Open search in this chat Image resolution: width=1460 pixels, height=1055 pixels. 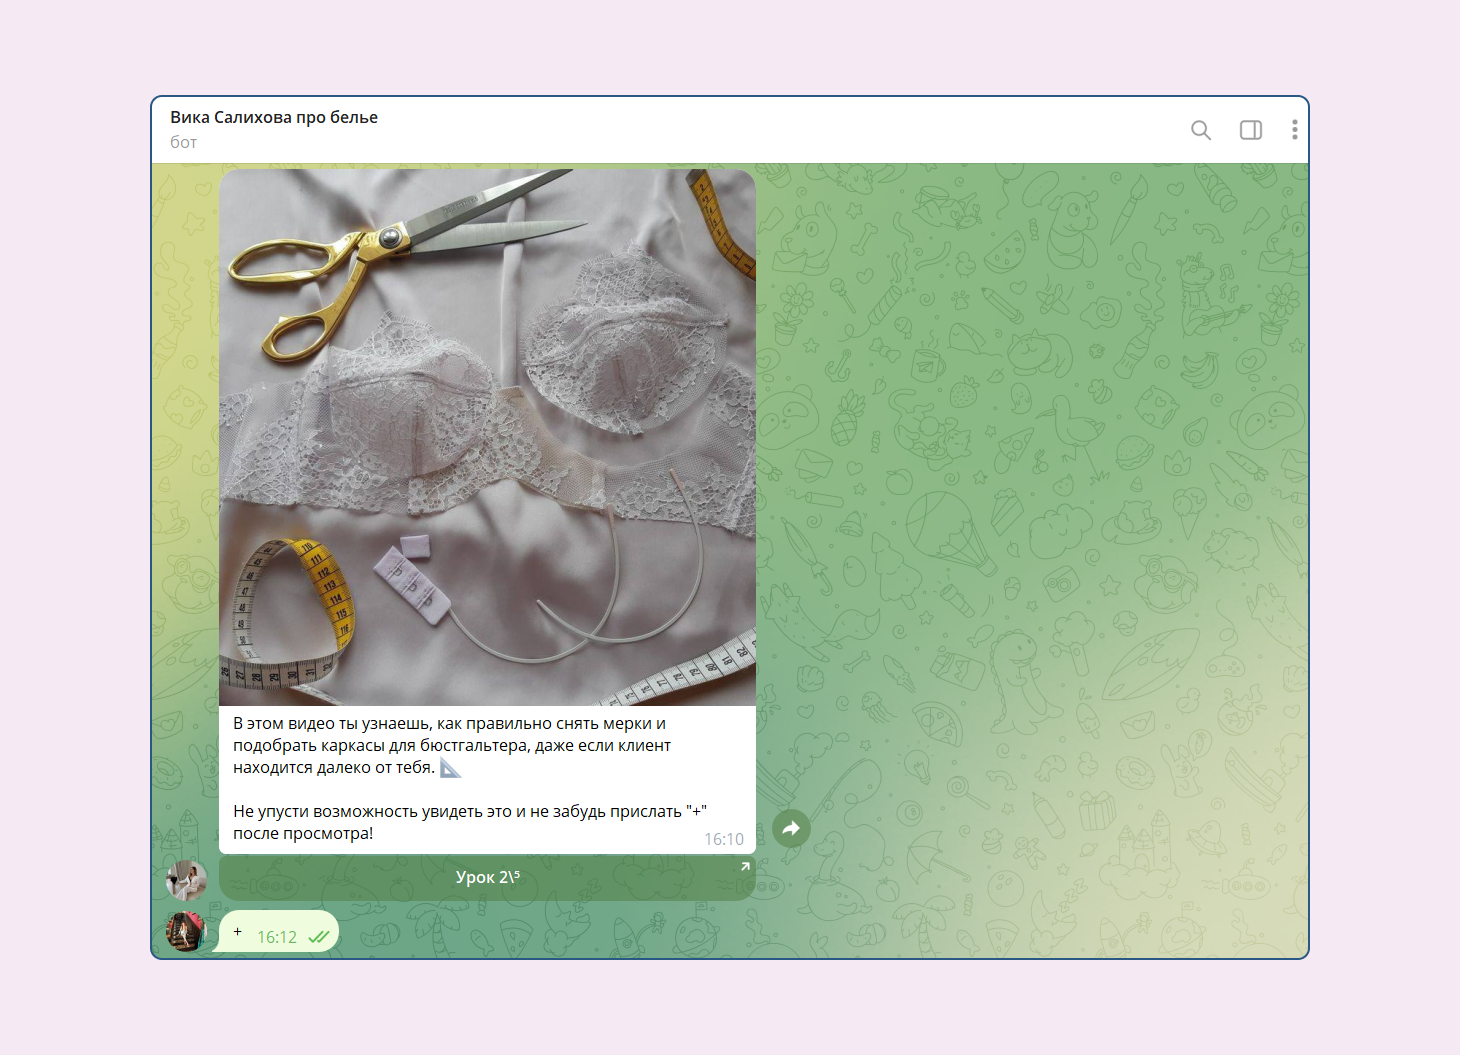click(1201, 130)
